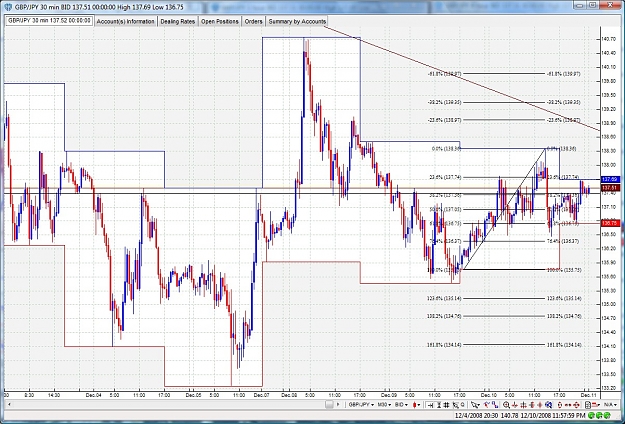
Task: Click the application icon in title bar
Action: pyautogui.click(x=9, y=7)
